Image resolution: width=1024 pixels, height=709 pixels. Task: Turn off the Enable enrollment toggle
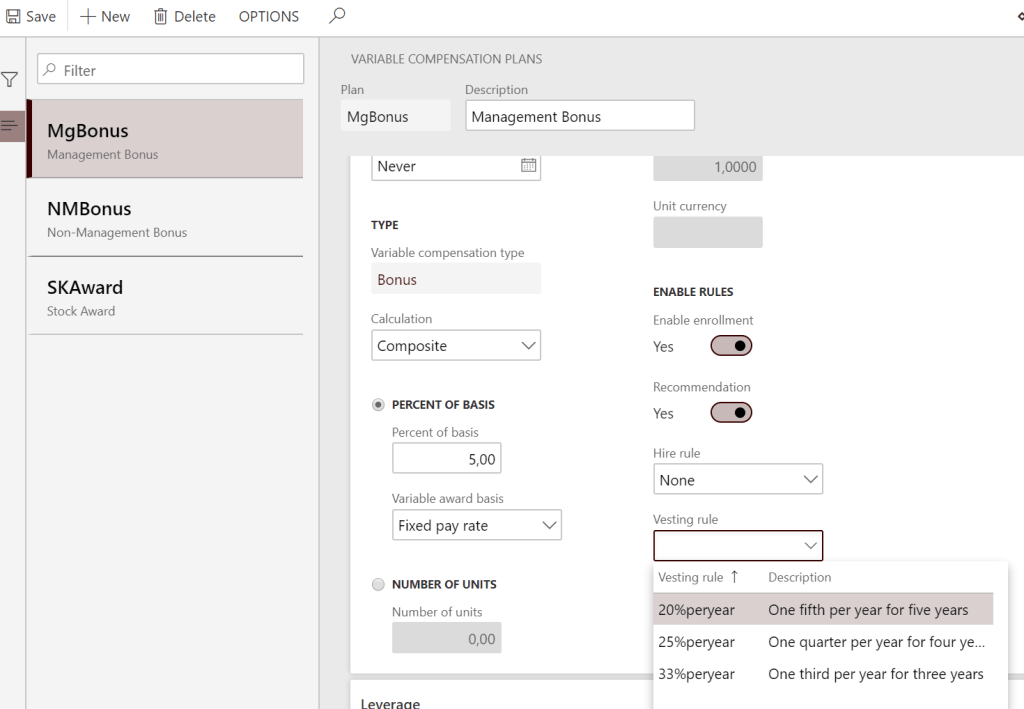[x=731, y=346]
